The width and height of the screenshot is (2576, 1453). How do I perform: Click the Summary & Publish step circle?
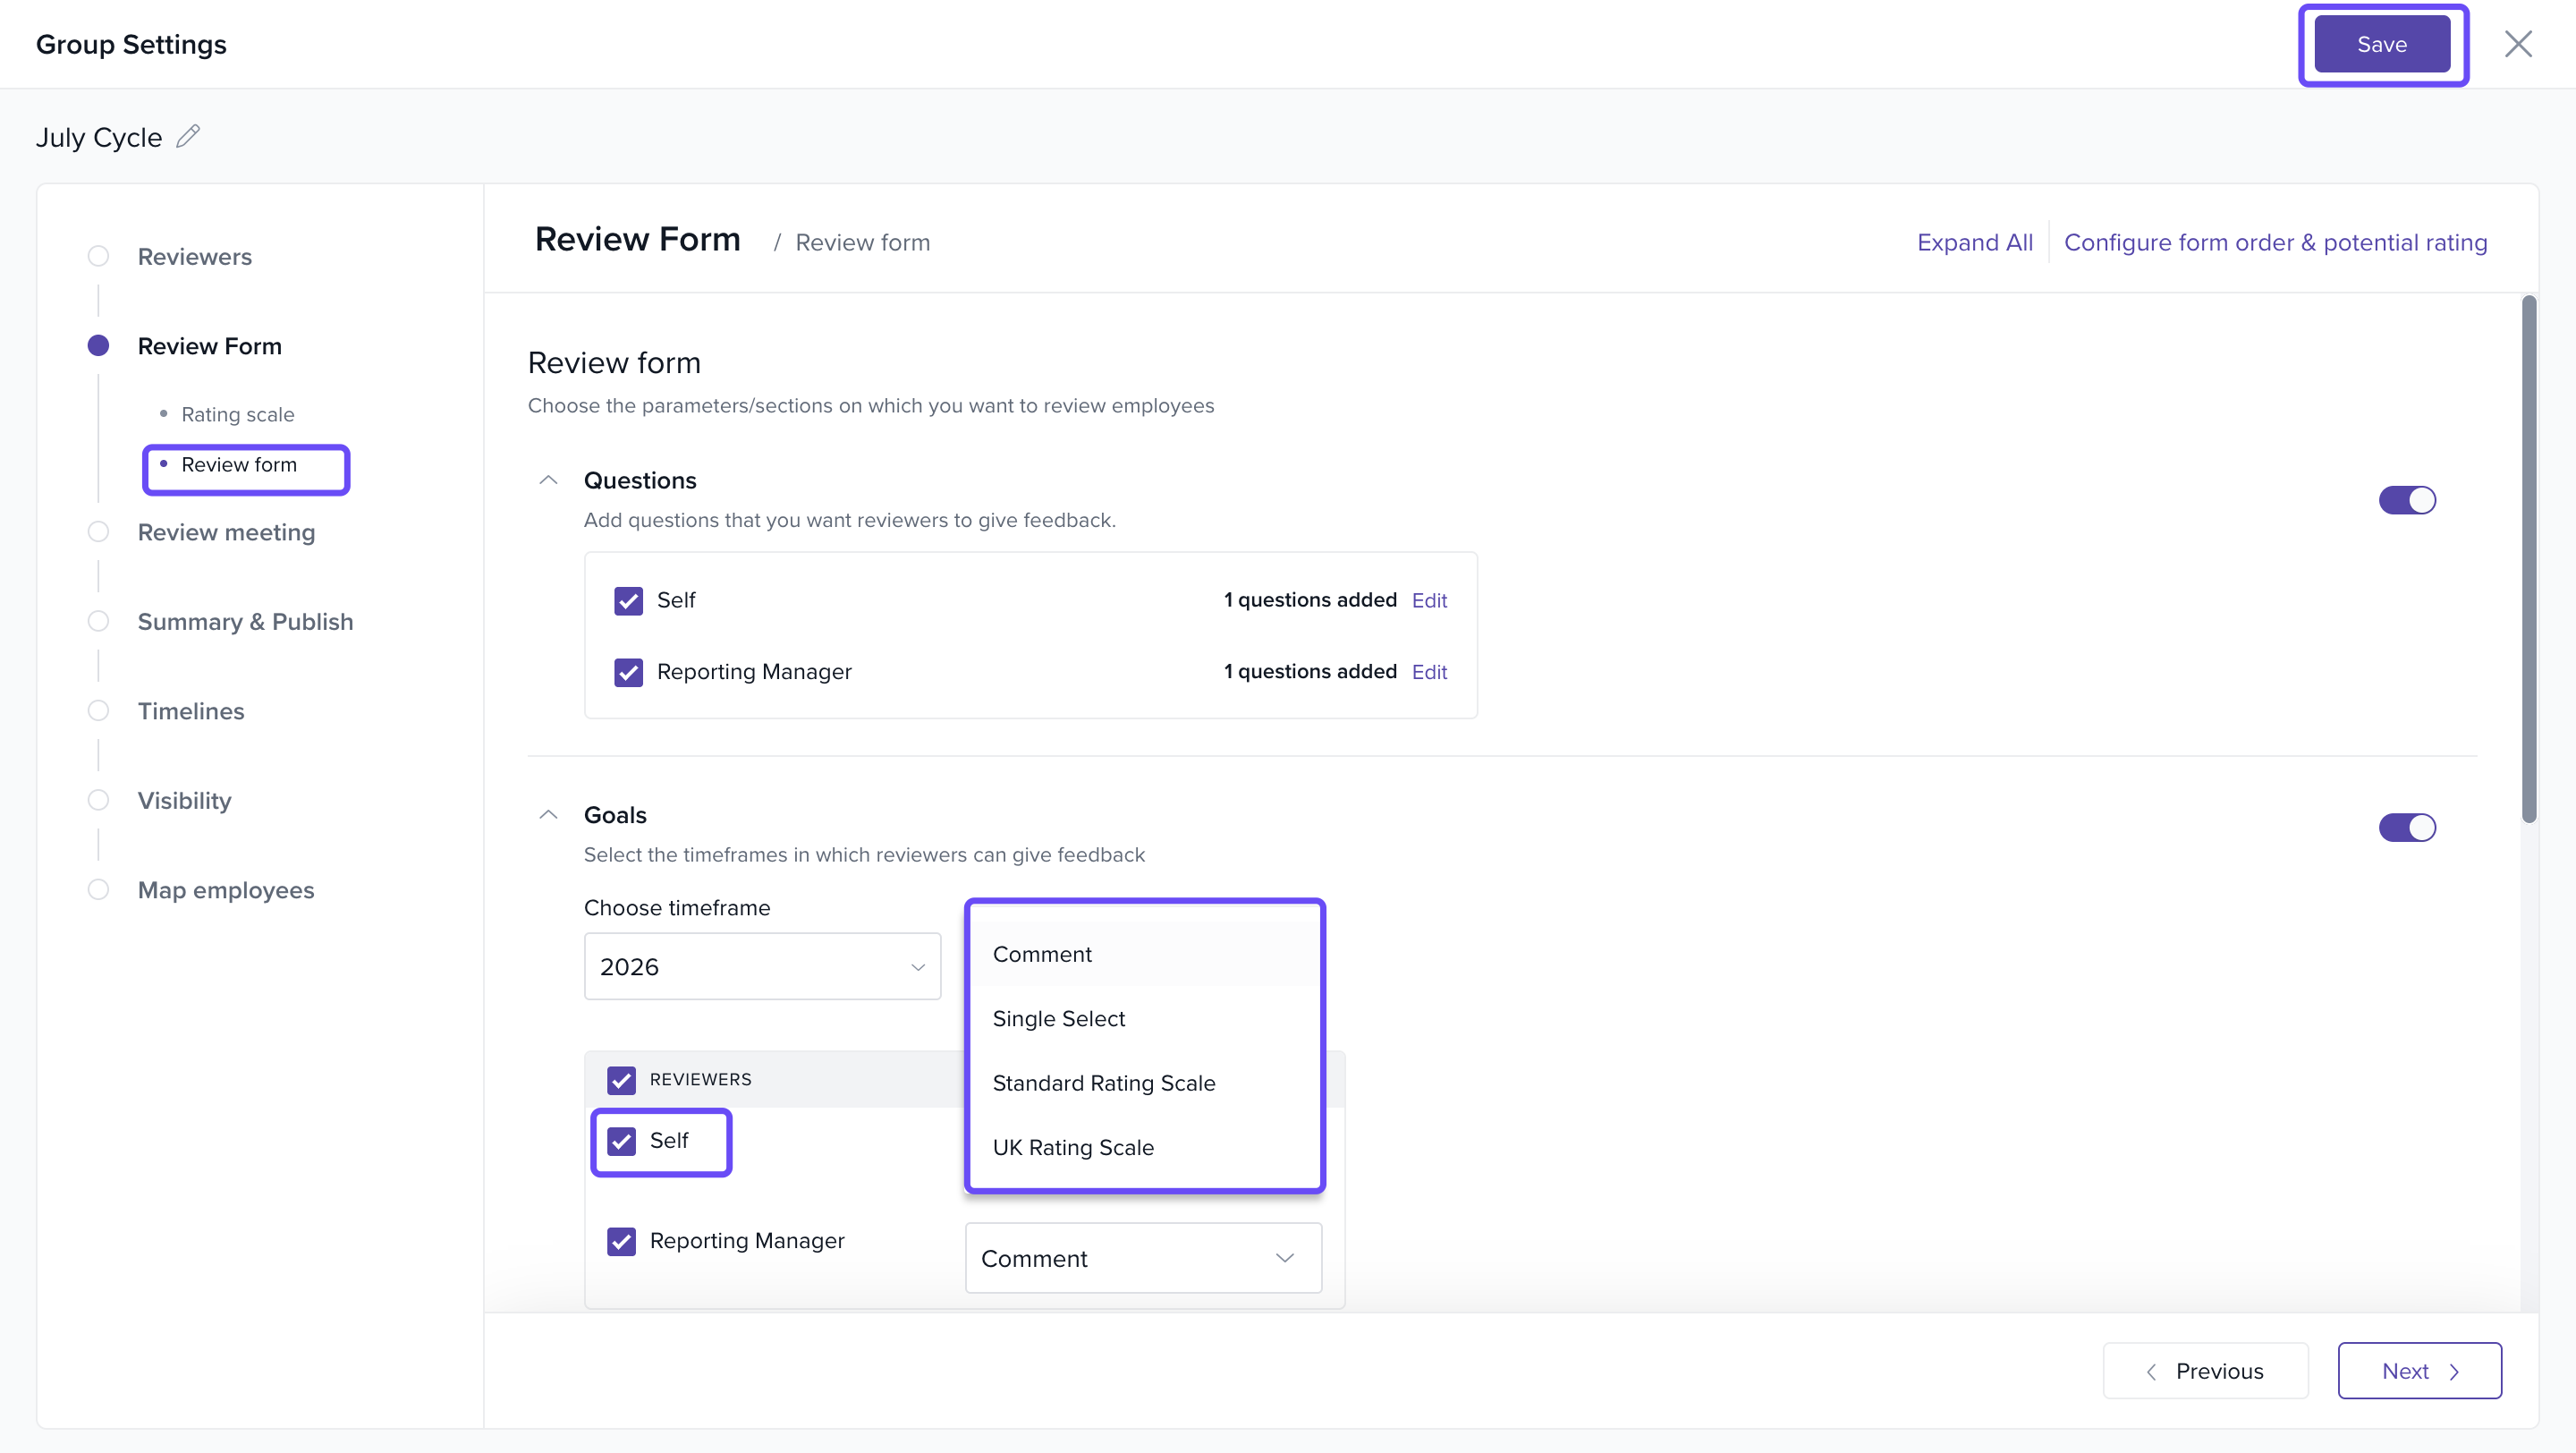click(x=98, y=621)
